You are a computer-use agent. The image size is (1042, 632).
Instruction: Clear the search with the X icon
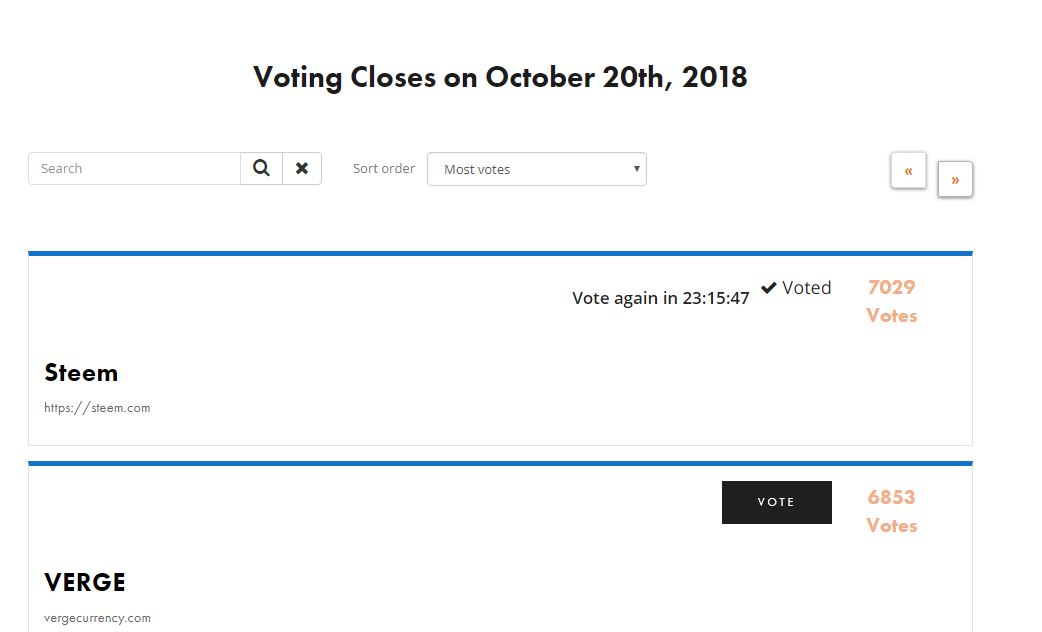[x=302, y=169]
